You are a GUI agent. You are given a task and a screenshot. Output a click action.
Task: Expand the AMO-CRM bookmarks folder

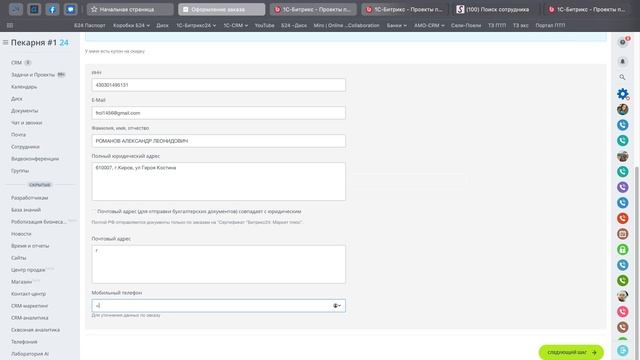pos(429,25)
